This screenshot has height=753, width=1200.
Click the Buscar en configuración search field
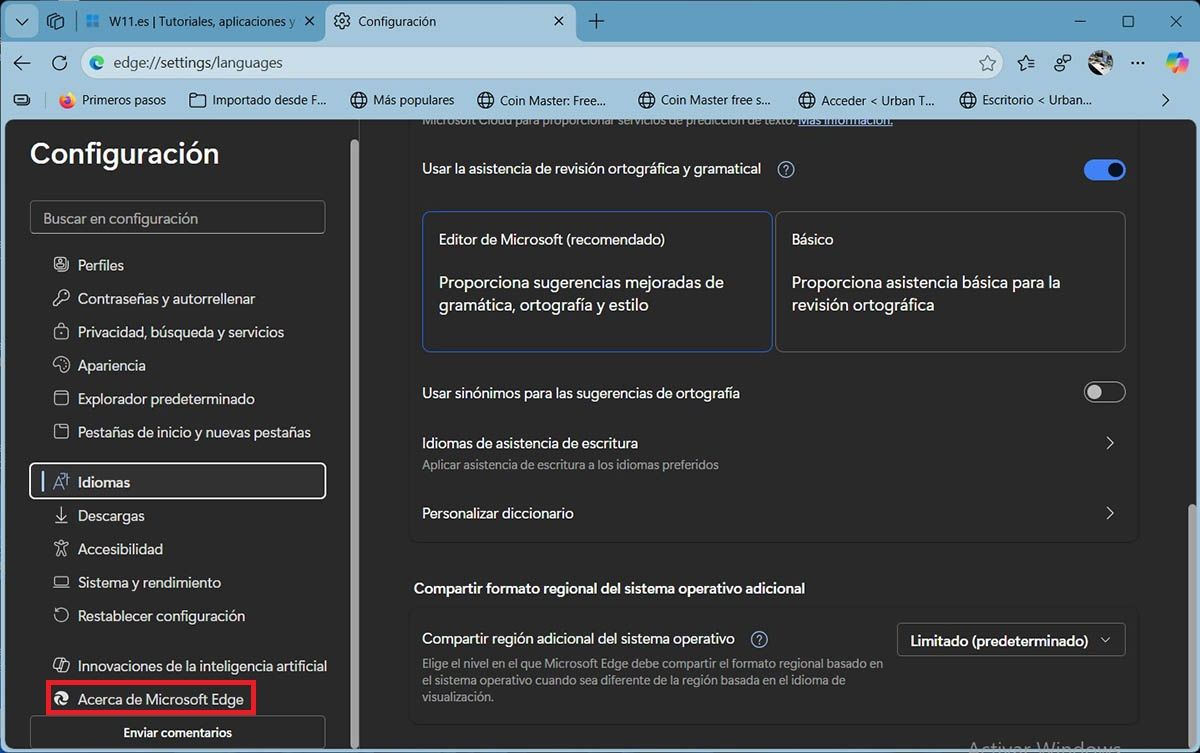(x=177, y=218)
